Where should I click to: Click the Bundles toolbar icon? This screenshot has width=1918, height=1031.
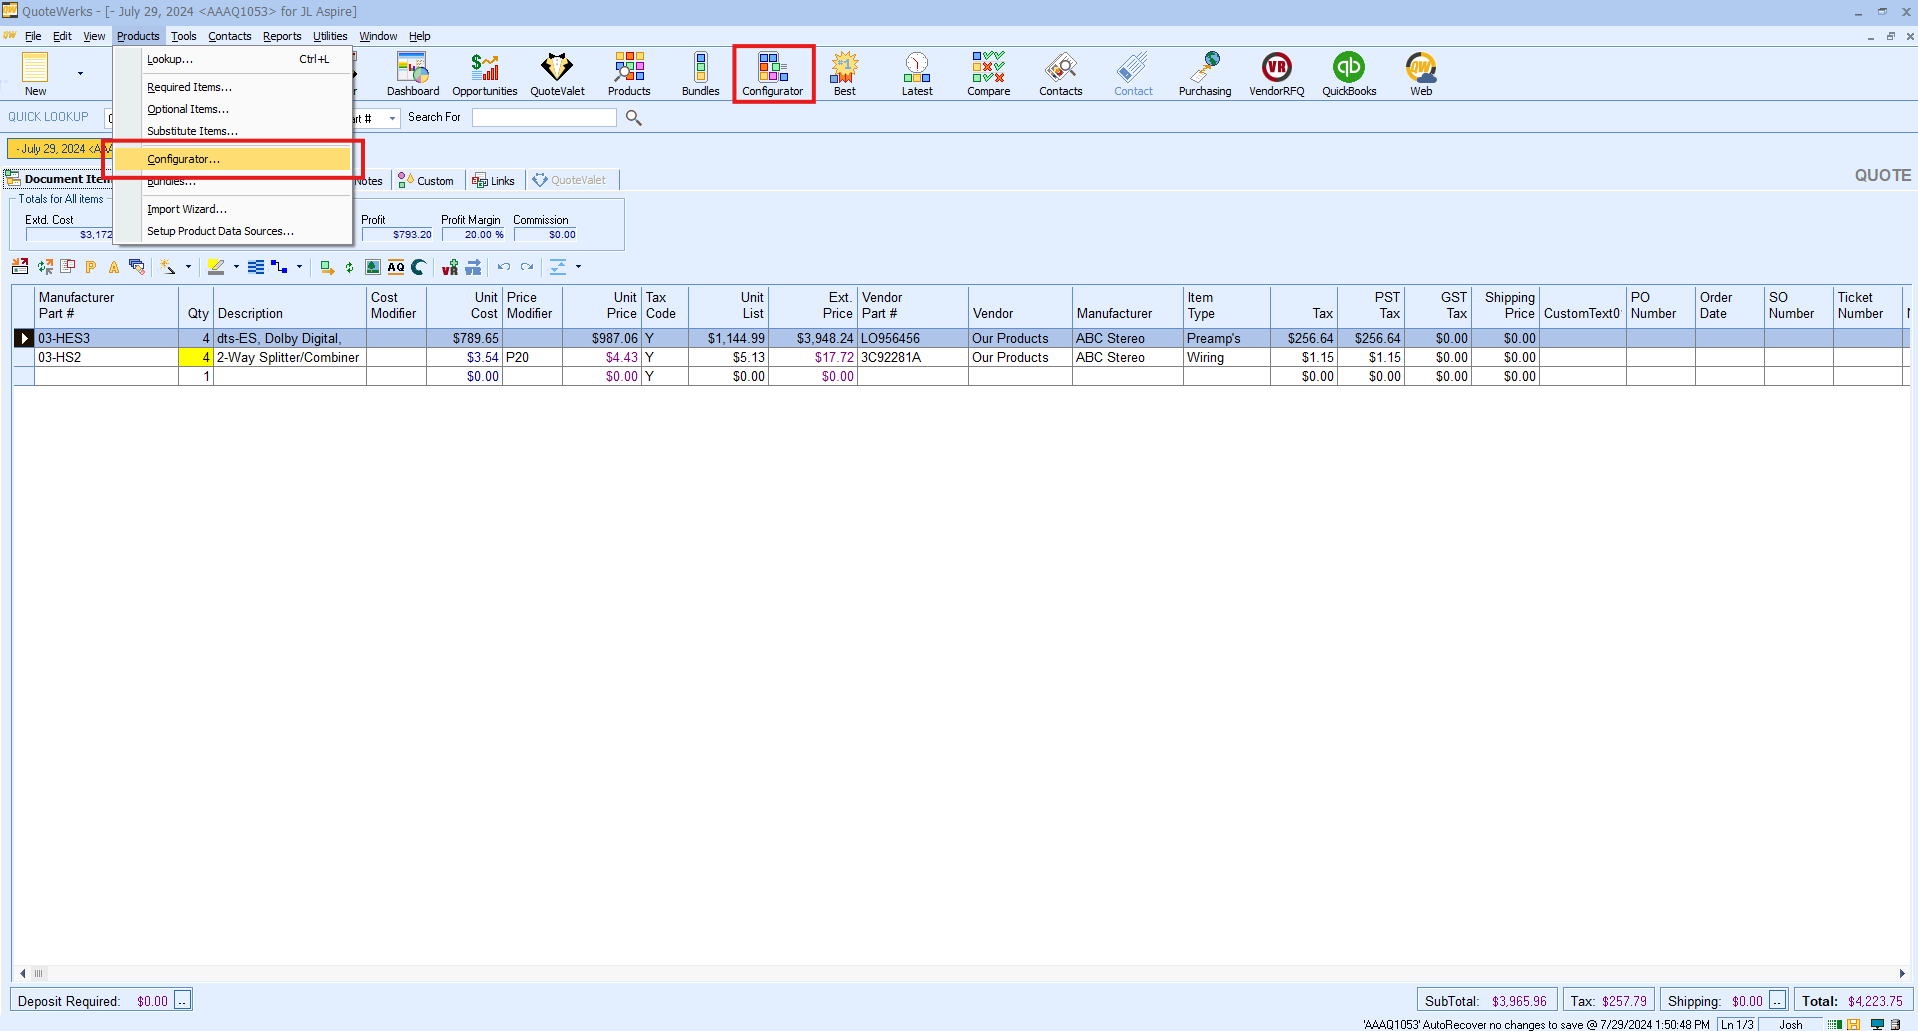point(700,74)
